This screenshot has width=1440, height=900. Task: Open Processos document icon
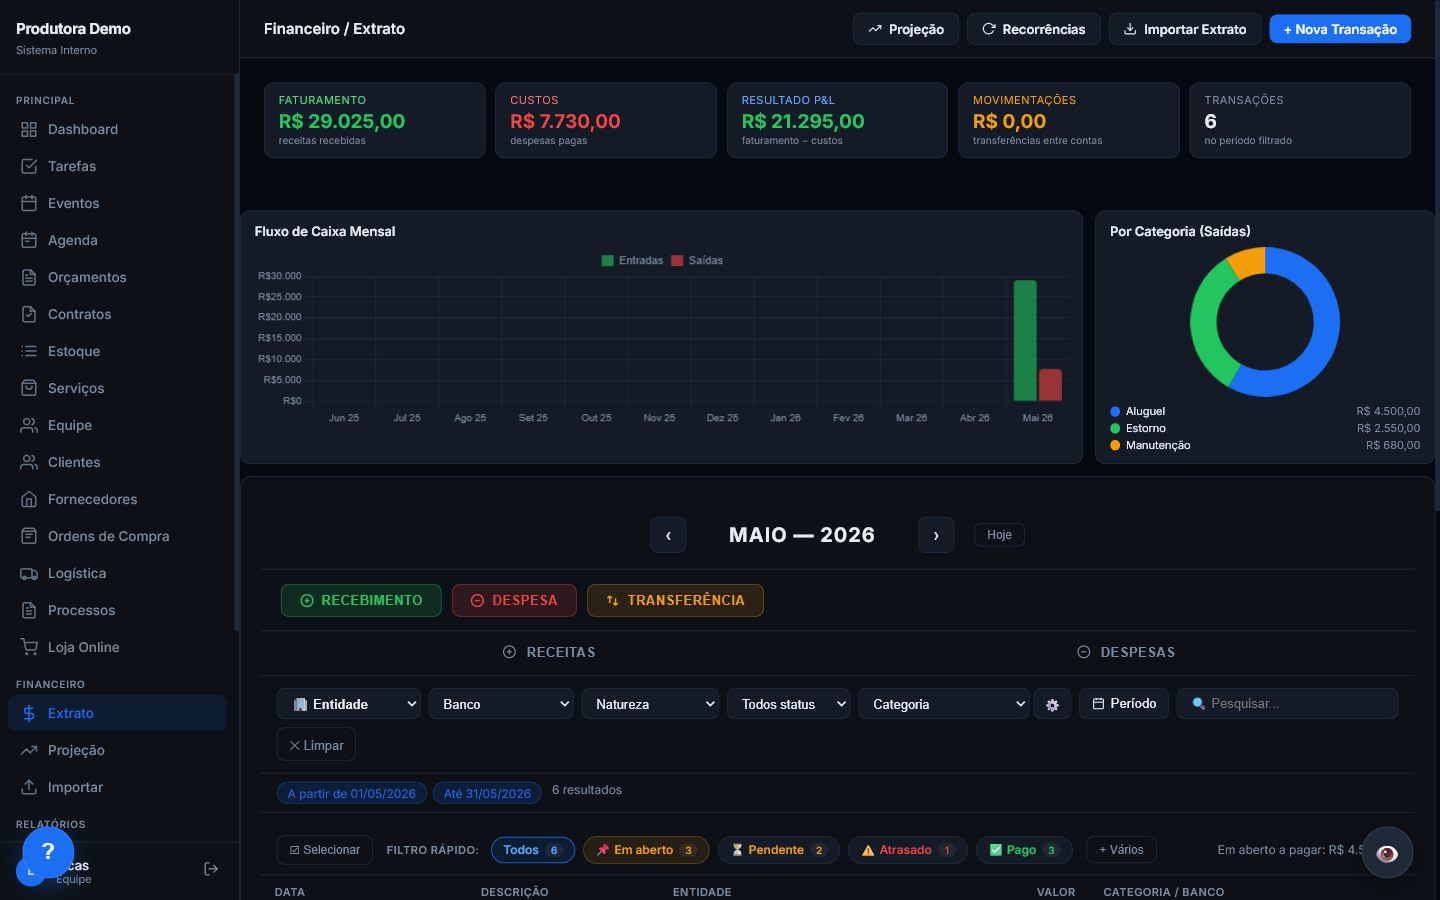coord(29,610)
